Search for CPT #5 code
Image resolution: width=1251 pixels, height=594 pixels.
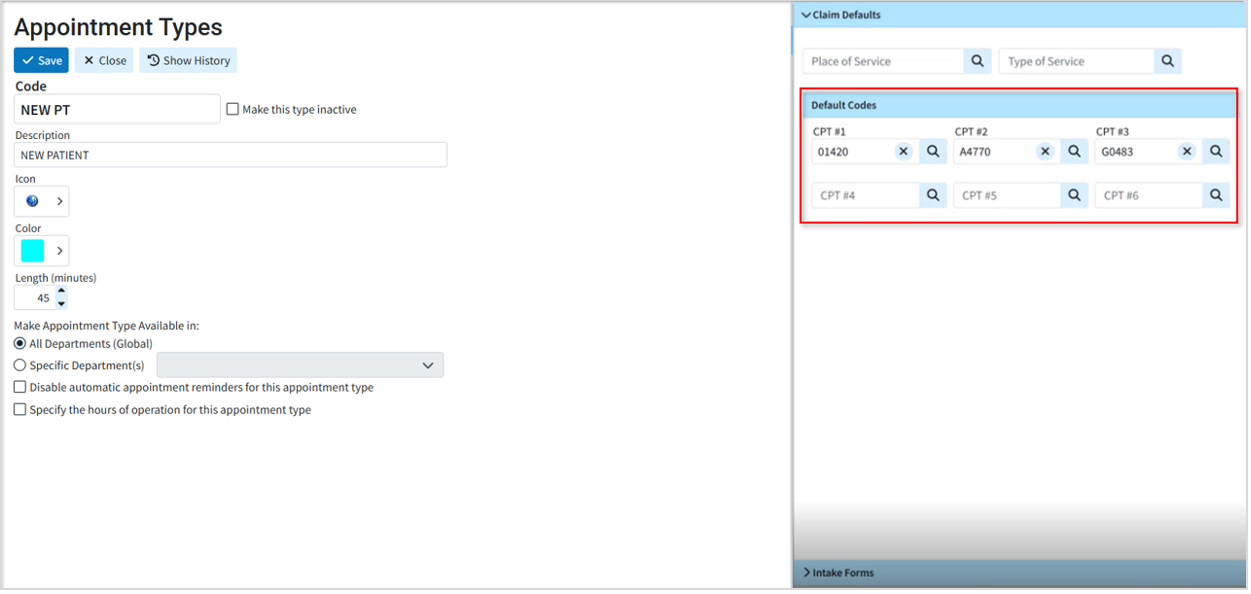(x=1075, y=195)
